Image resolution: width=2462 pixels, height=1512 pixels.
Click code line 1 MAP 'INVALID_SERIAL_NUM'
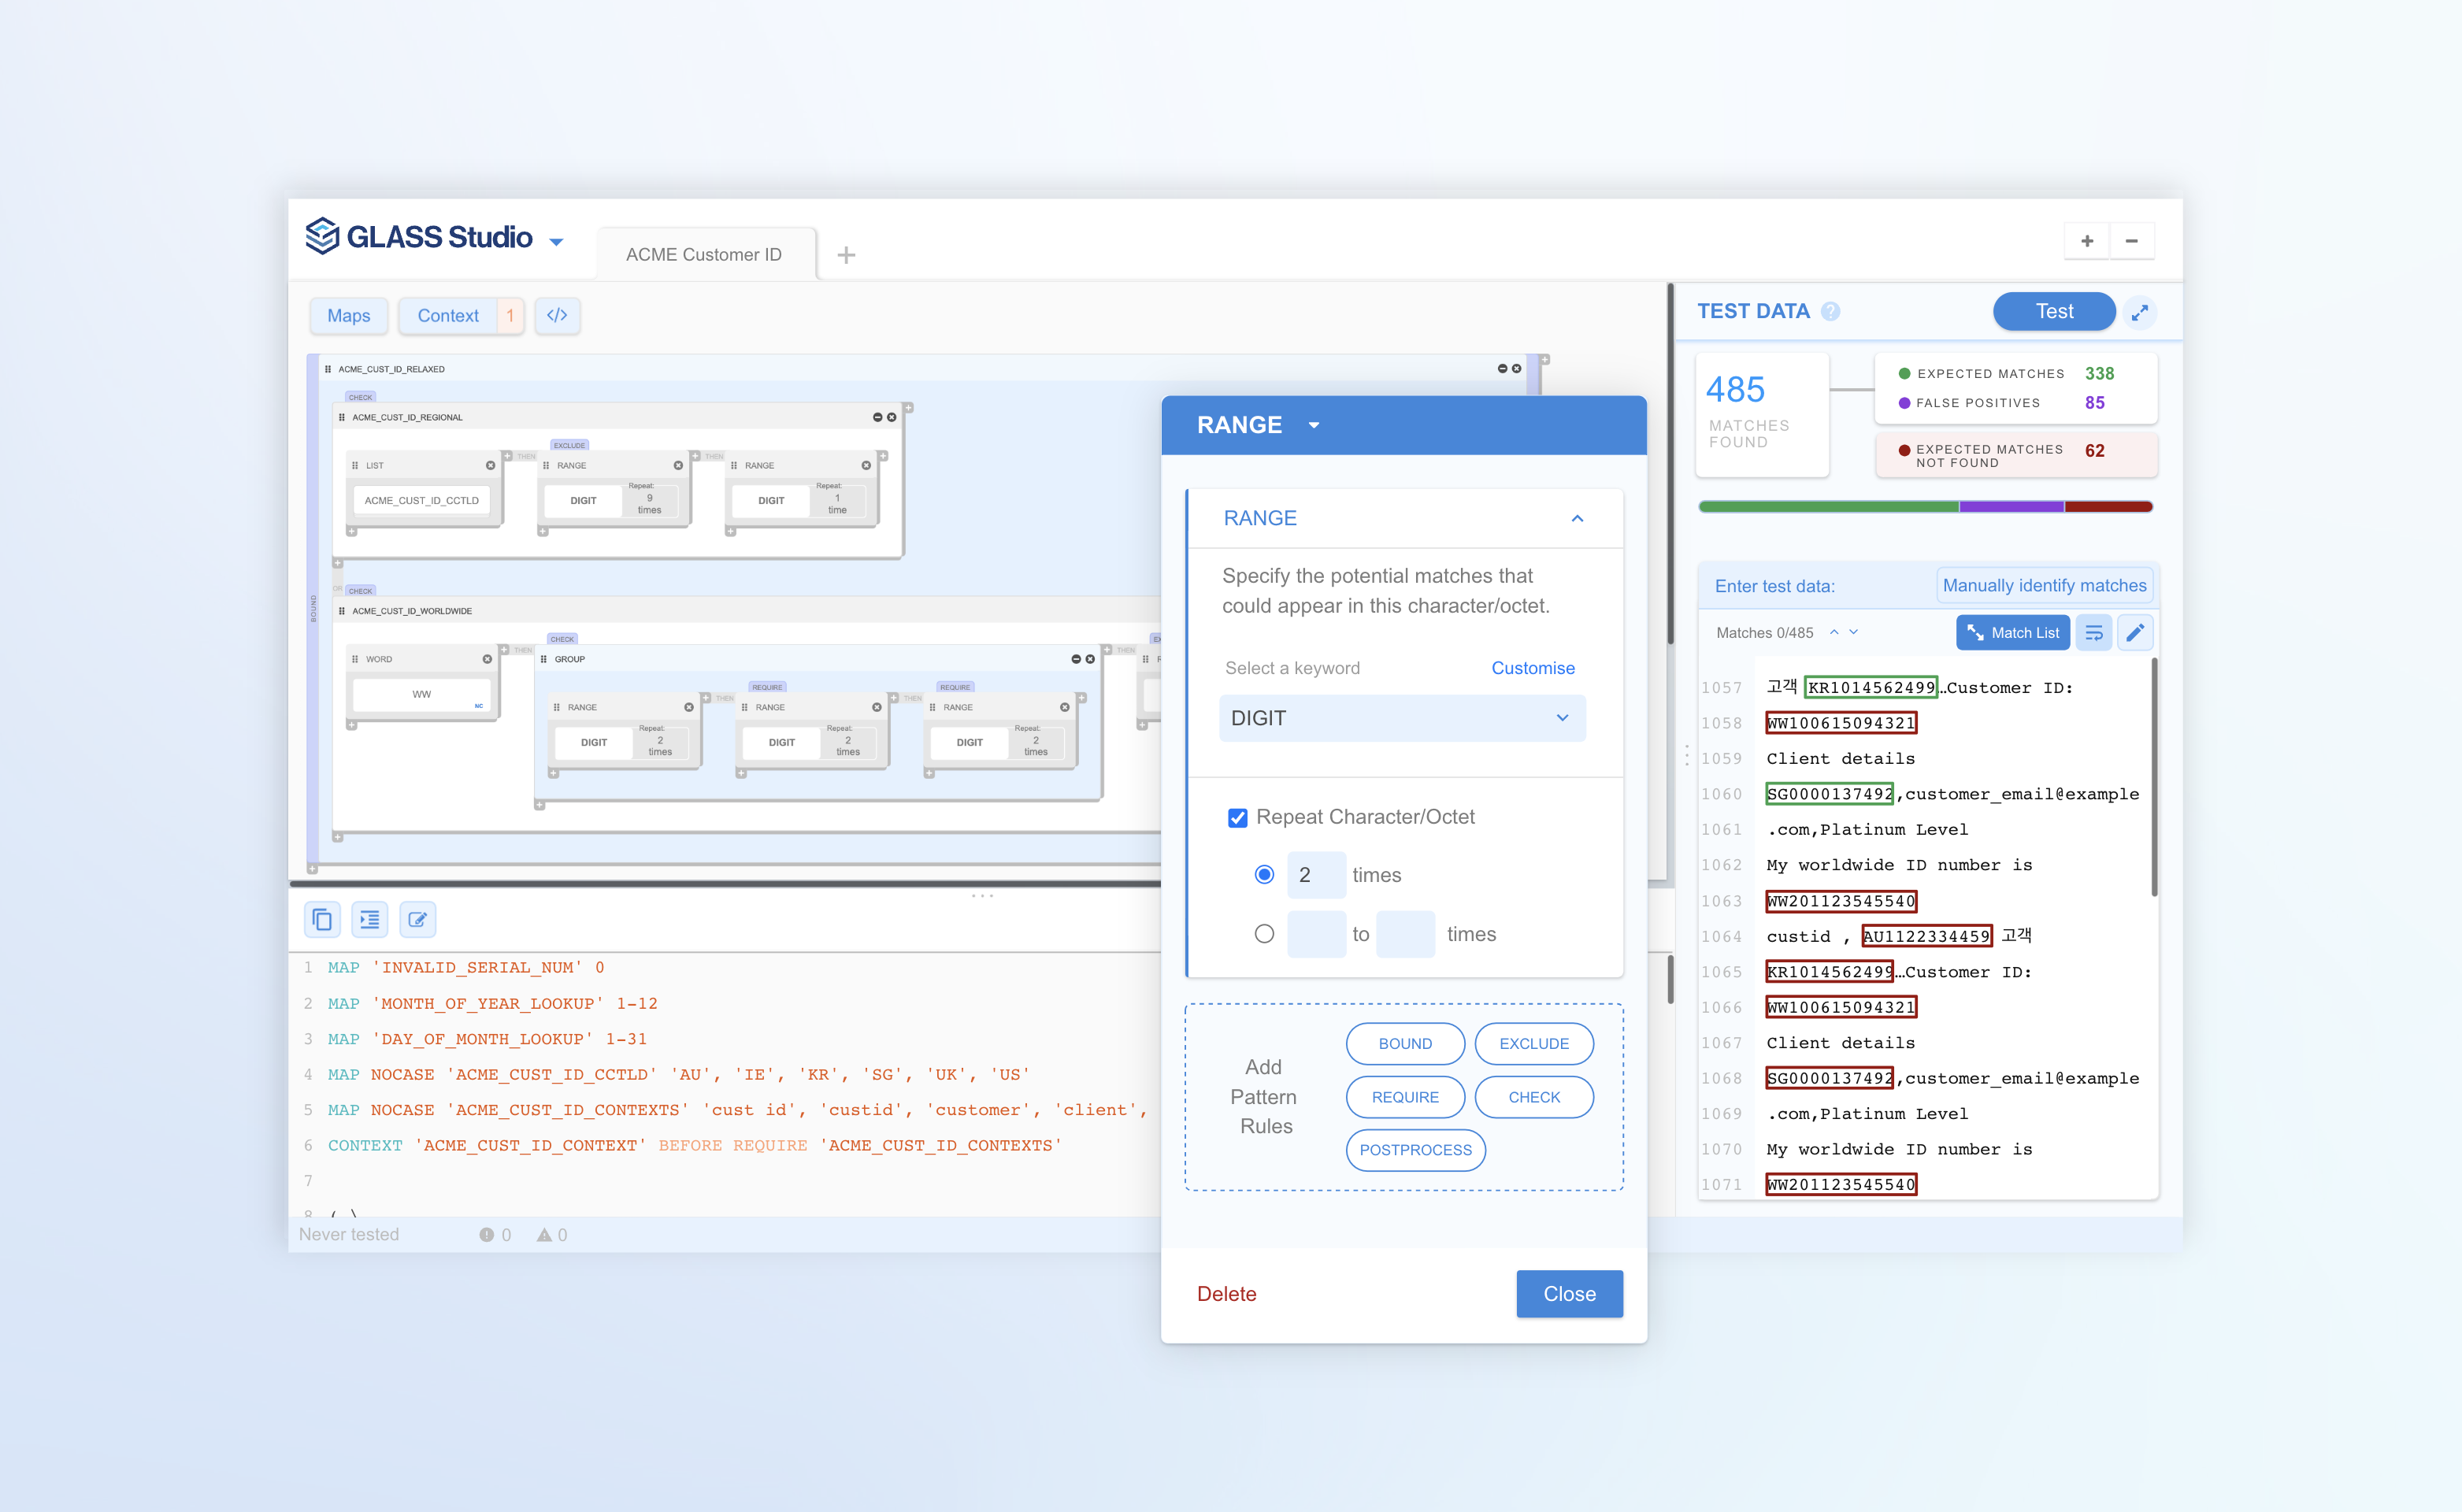[x=466, y=967]
